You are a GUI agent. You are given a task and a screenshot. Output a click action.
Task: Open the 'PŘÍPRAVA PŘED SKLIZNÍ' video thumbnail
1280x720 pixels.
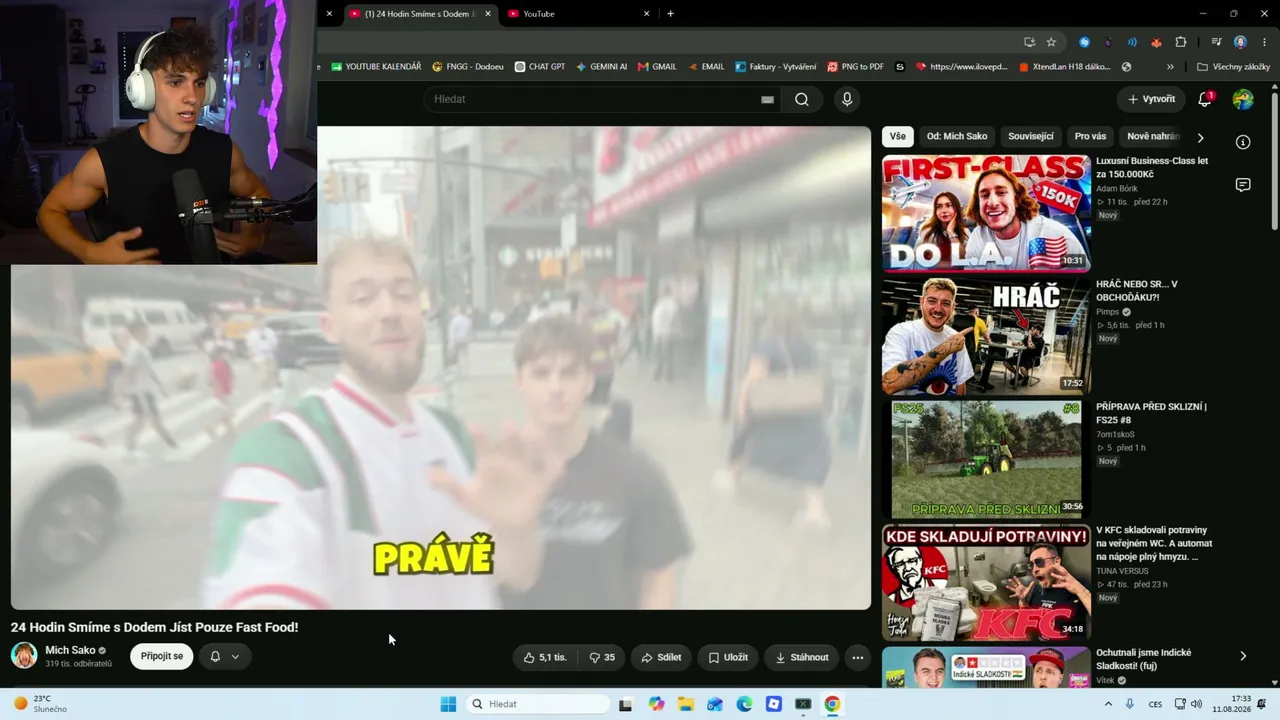pos(986,459)
